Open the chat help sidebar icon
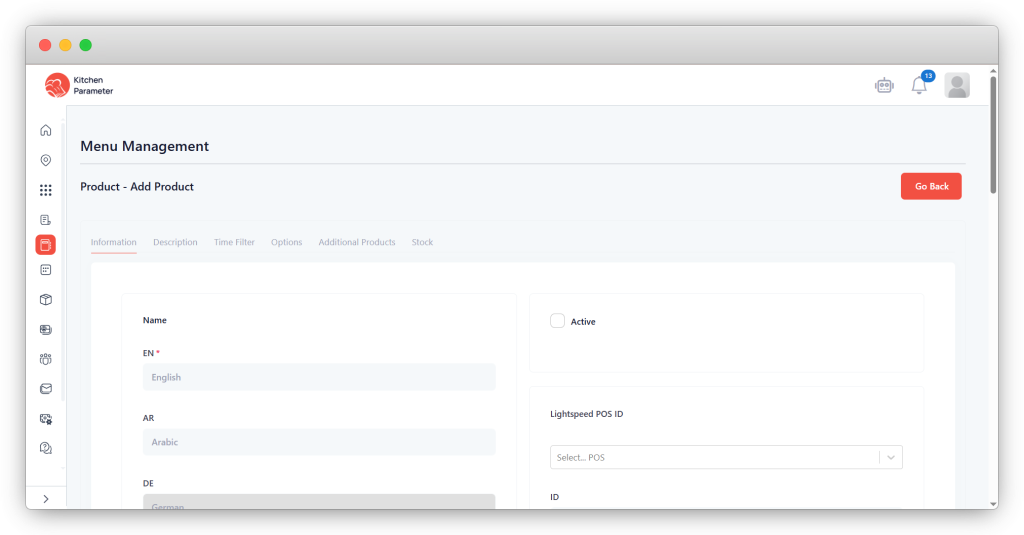Image resolution: width=1024 pixels, height=535 pixels. pos(46,448)
